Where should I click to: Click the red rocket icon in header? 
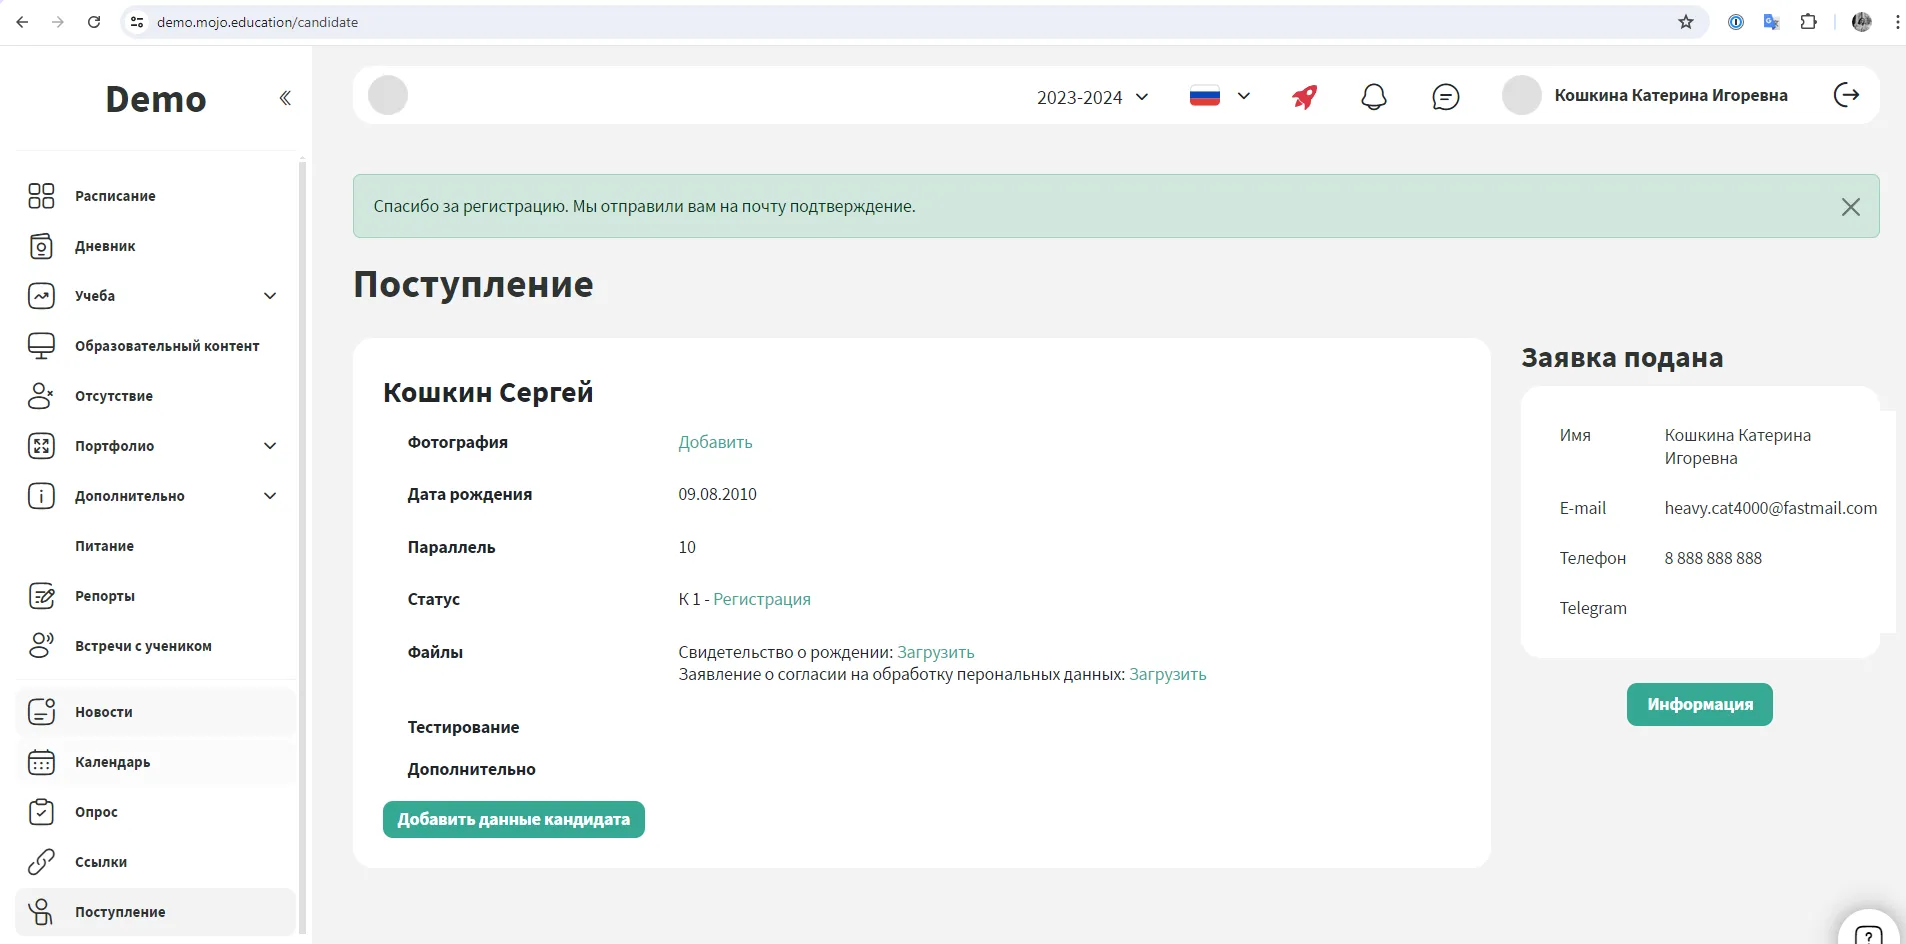tap(1304, 97)
